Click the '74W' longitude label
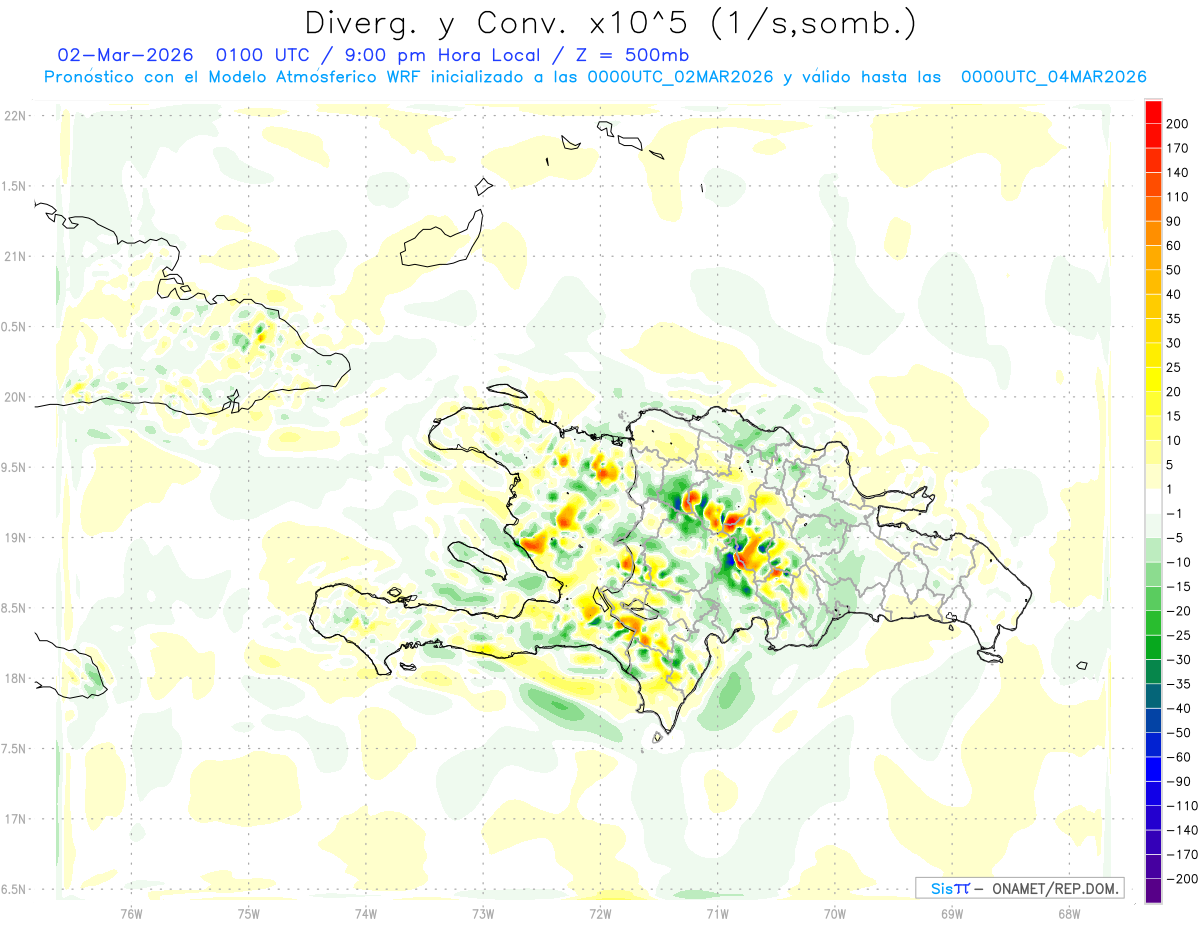 [x=365, y=913]
